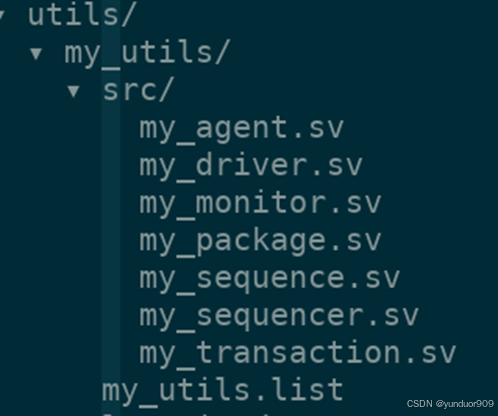Open my_monitor.sv file
498x416 pixels.
[260, 203]
